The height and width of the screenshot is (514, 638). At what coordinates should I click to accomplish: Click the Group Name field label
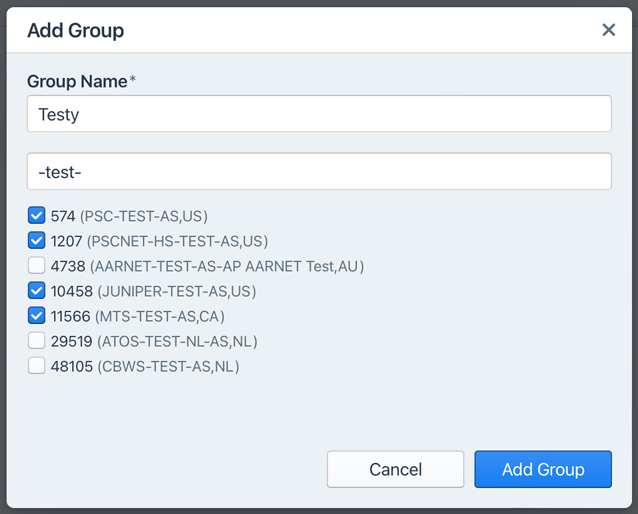pyautogui.click(x=76, y=82)
